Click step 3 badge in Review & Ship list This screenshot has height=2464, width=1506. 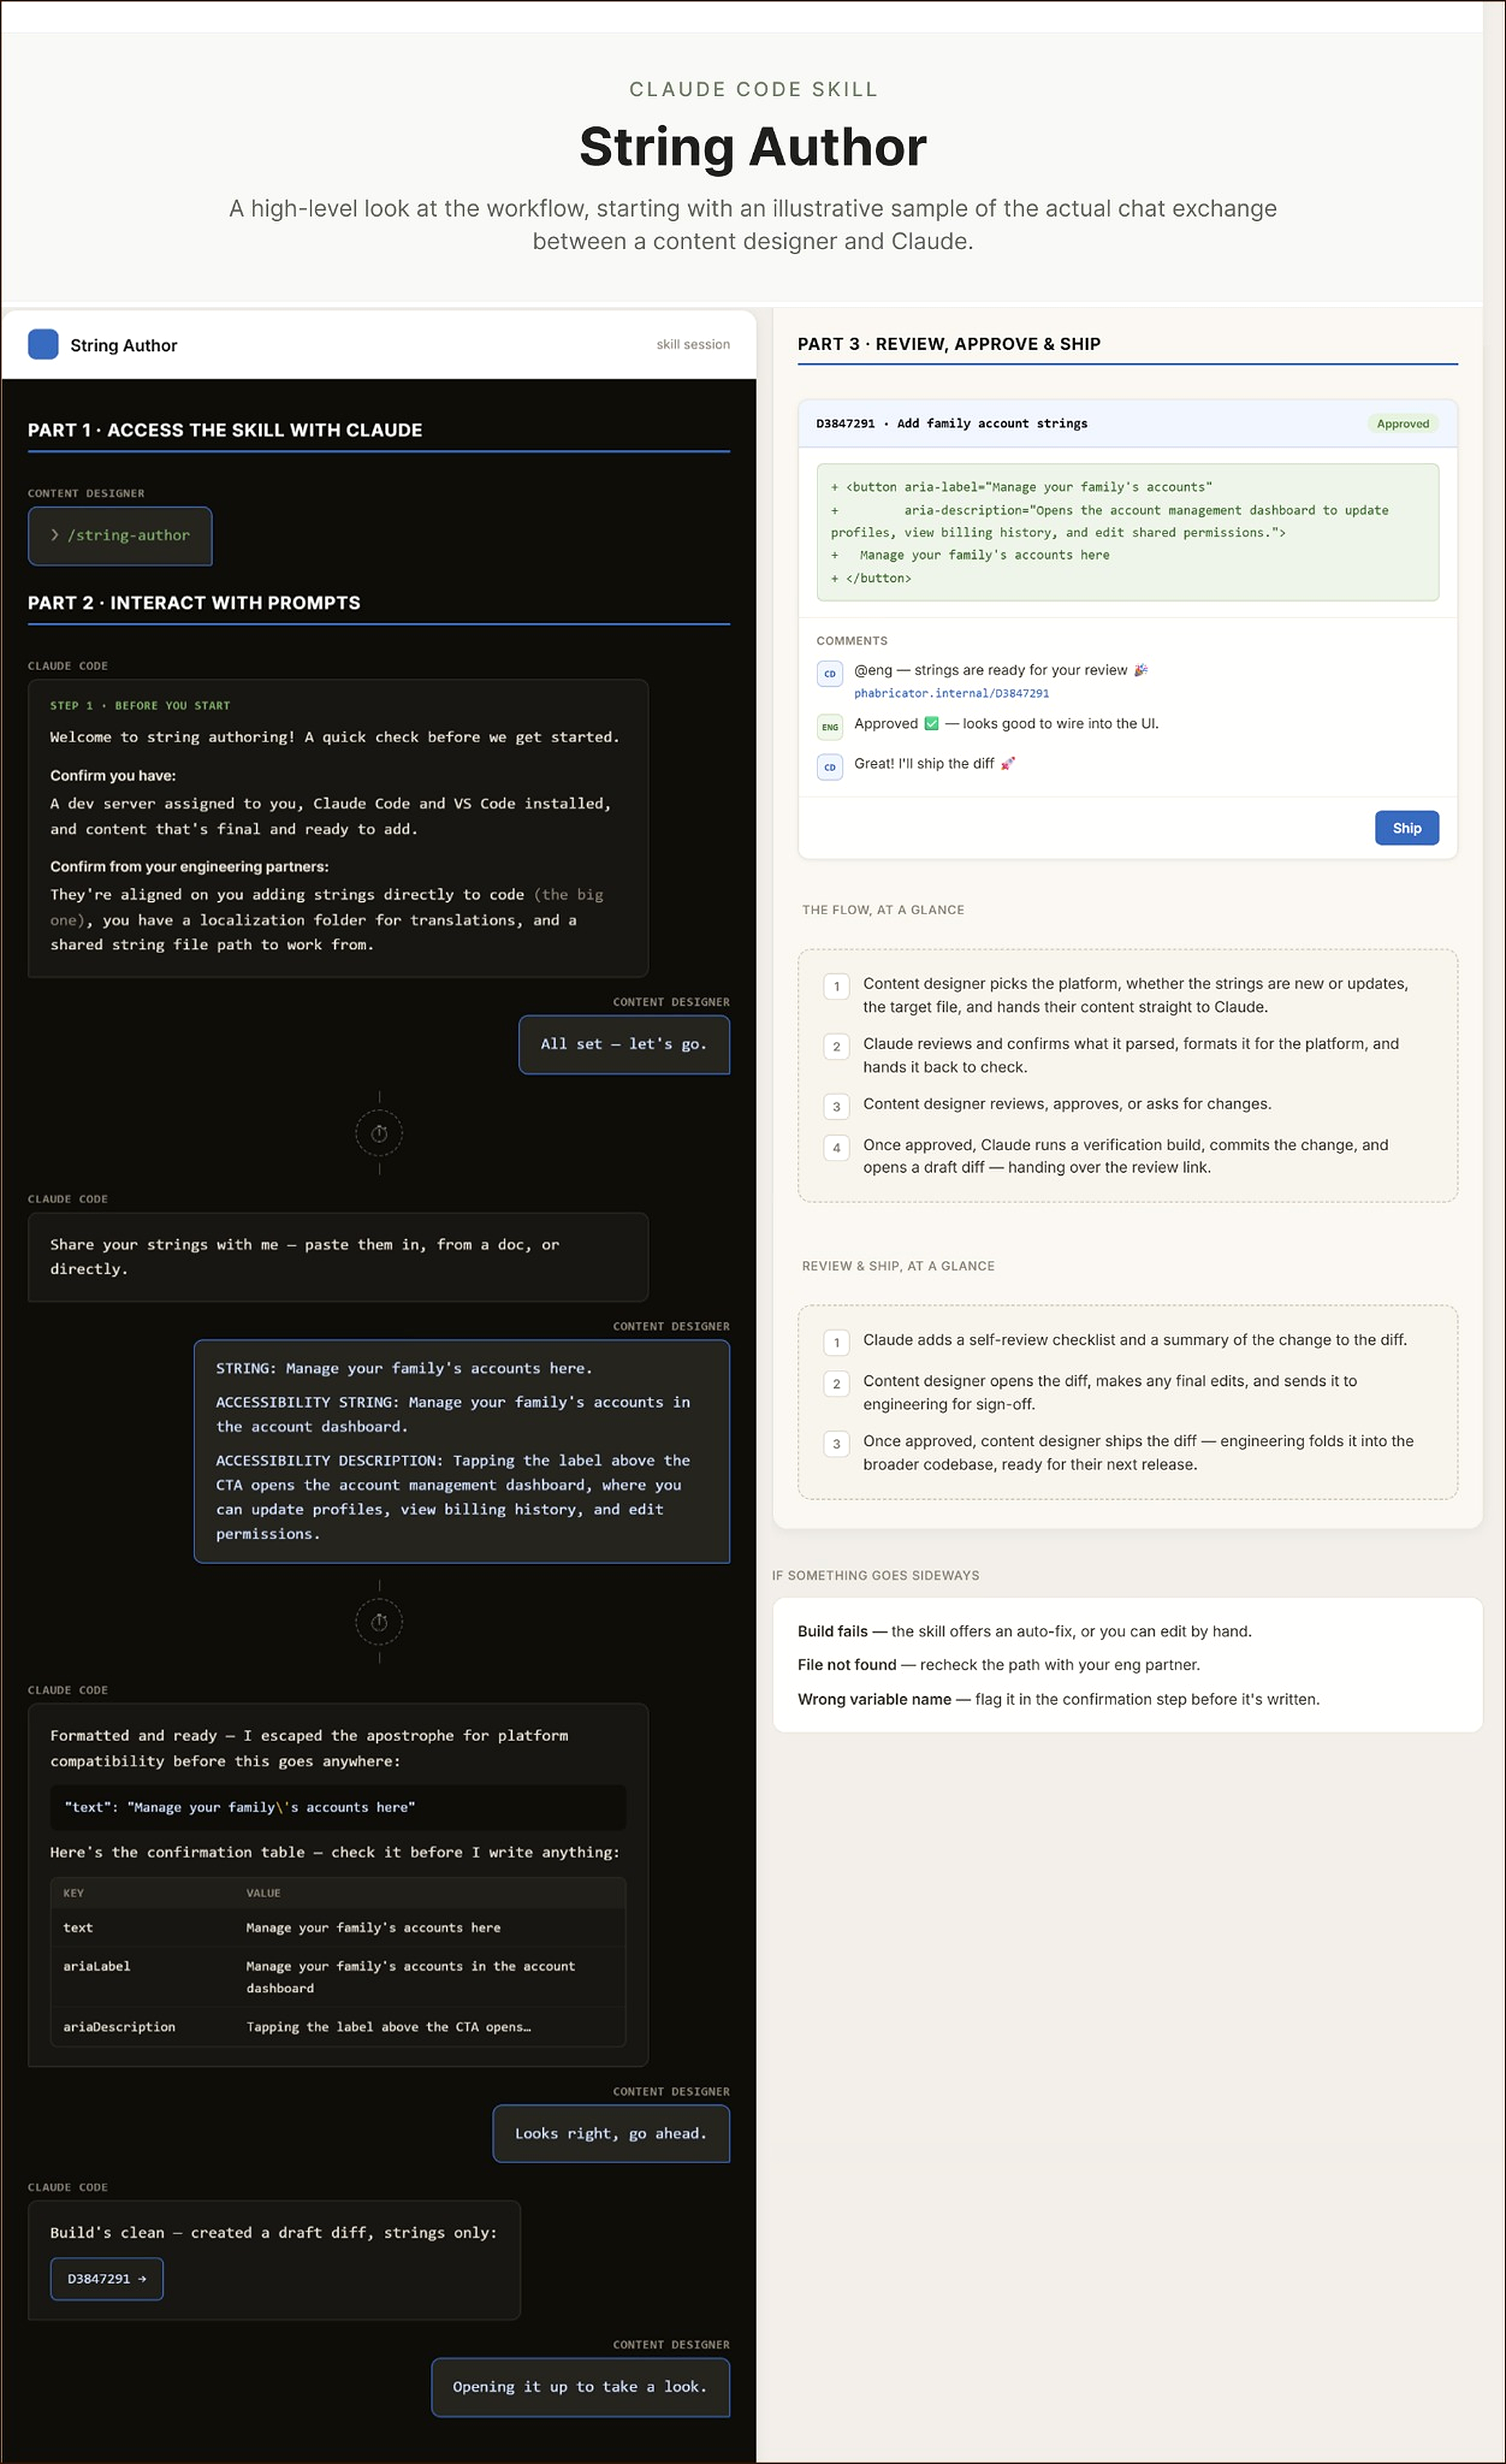tap(836, 1443)
